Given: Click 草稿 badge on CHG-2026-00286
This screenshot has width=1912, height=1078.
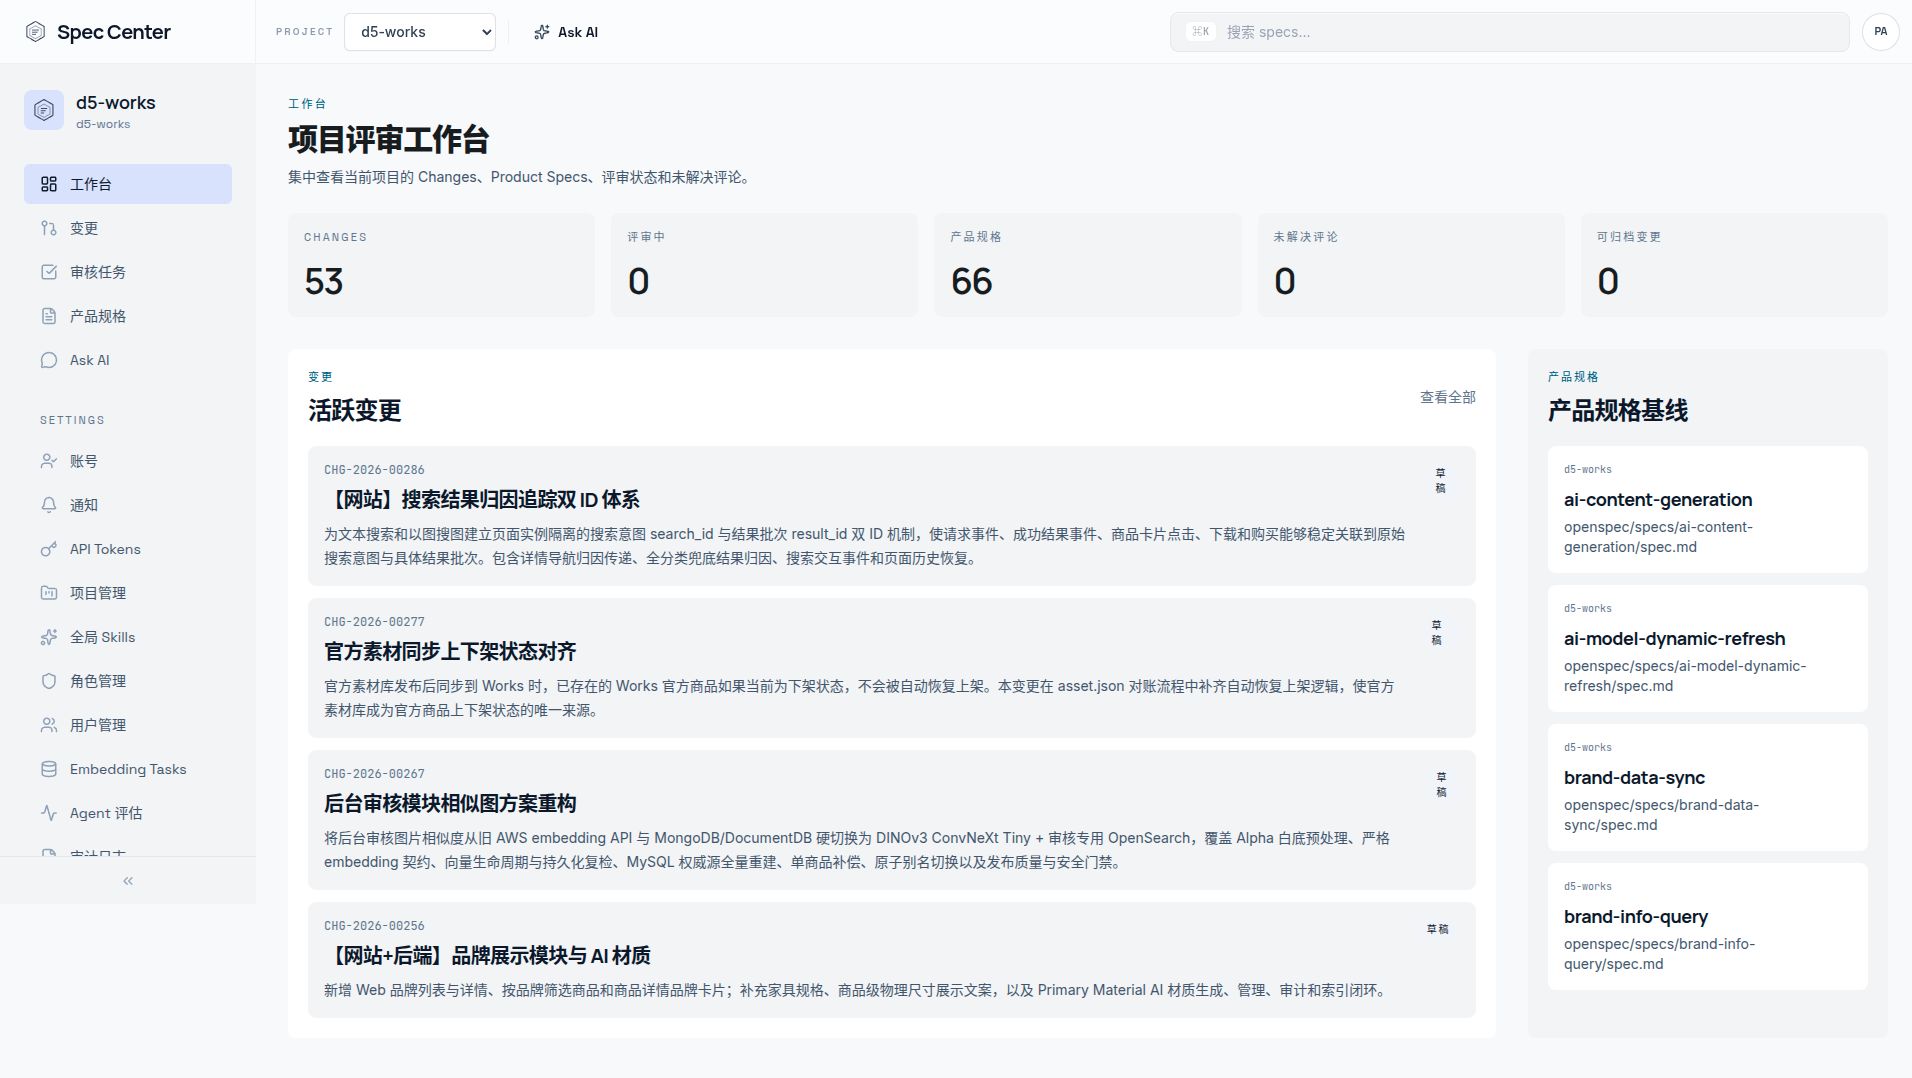Looking at the screenshot, I should pos(1440,480).
